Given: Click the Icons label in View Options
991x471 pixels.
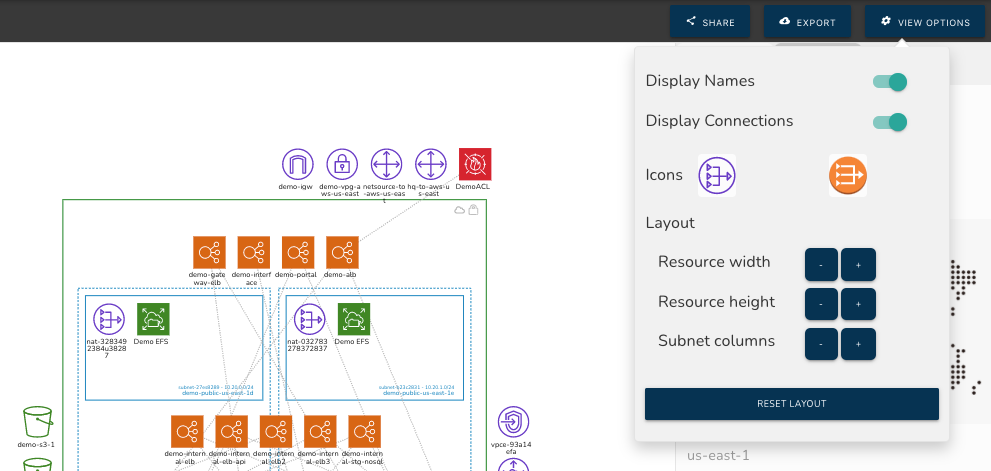Looking at the screenshot, I should click(664, 175).
